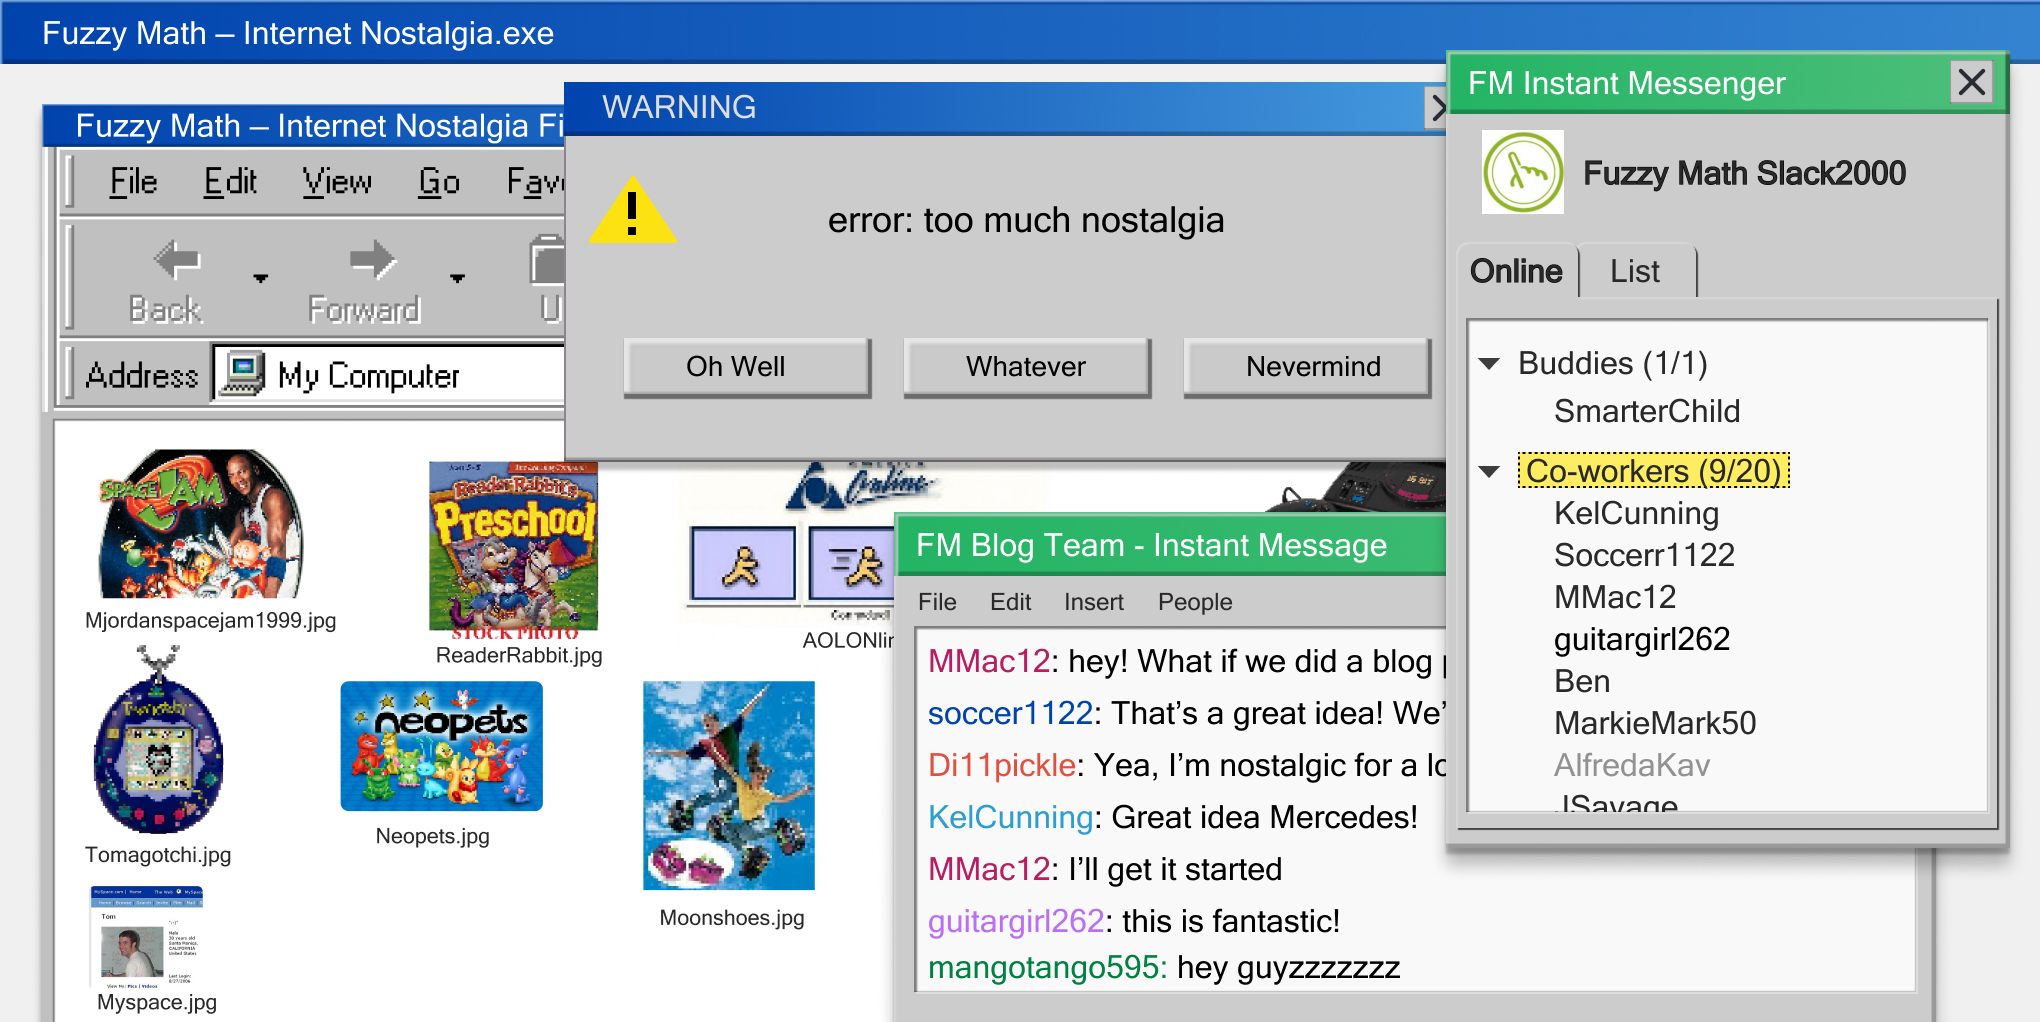Collapse the Co-workers group arrow
The image size is (2040, 1022).
pyautogui.click(x=1489, y=472)
